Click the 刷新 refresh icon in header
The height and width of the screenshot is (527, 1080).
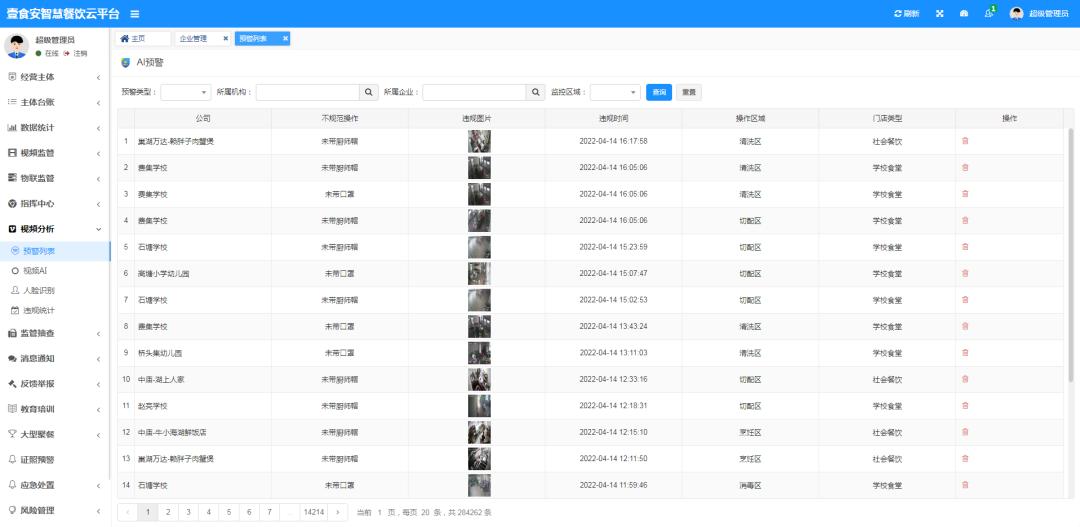tap(897, 14)
